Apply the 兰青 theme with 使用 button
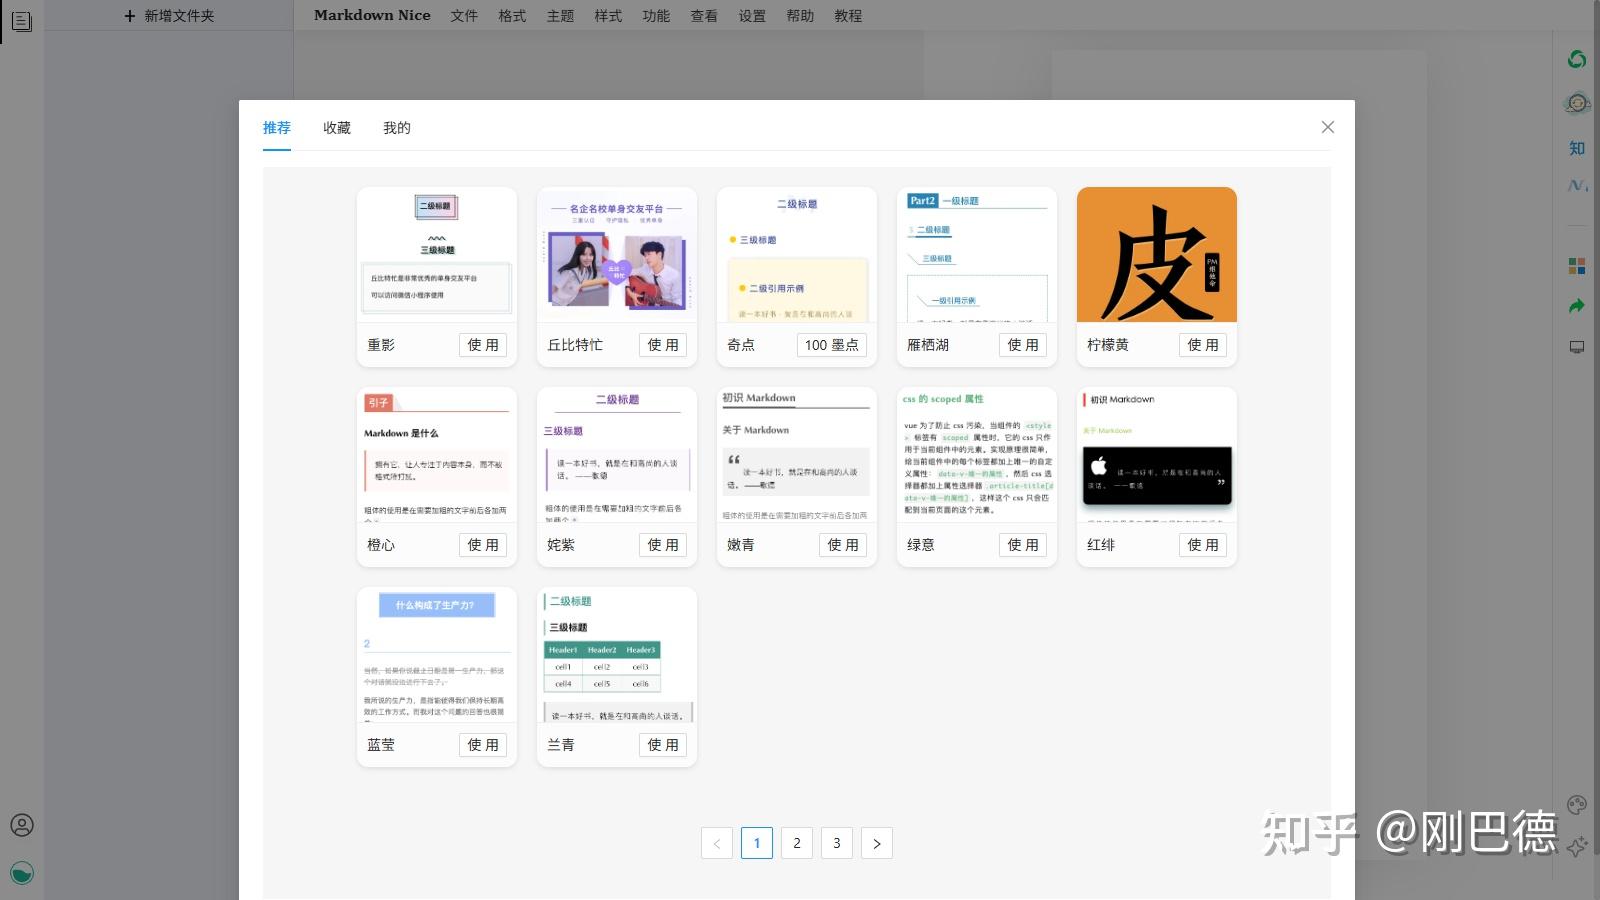1600x900 pixels. pos(663,745)
